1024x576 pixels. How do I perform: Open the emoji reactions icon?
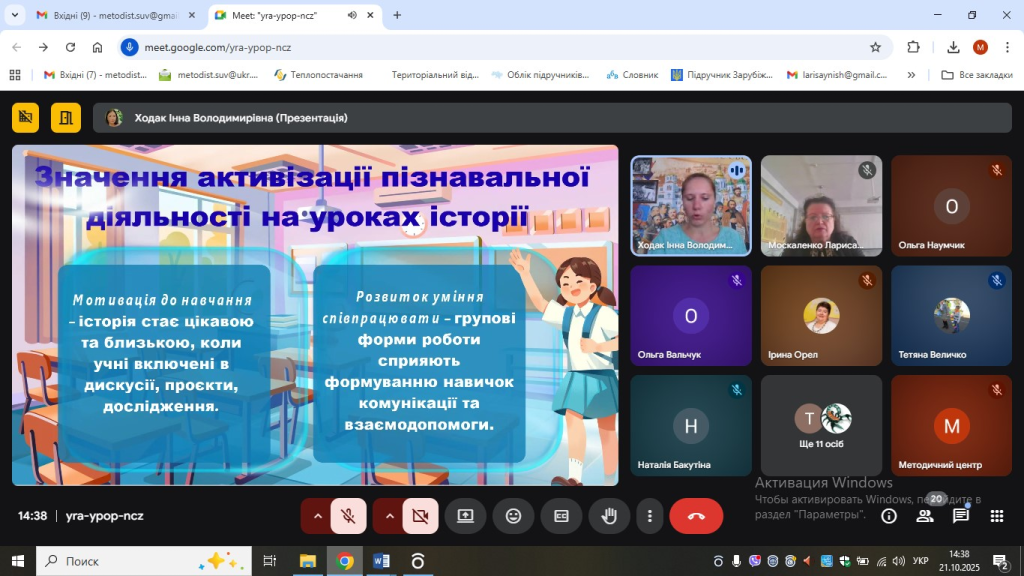513,516
